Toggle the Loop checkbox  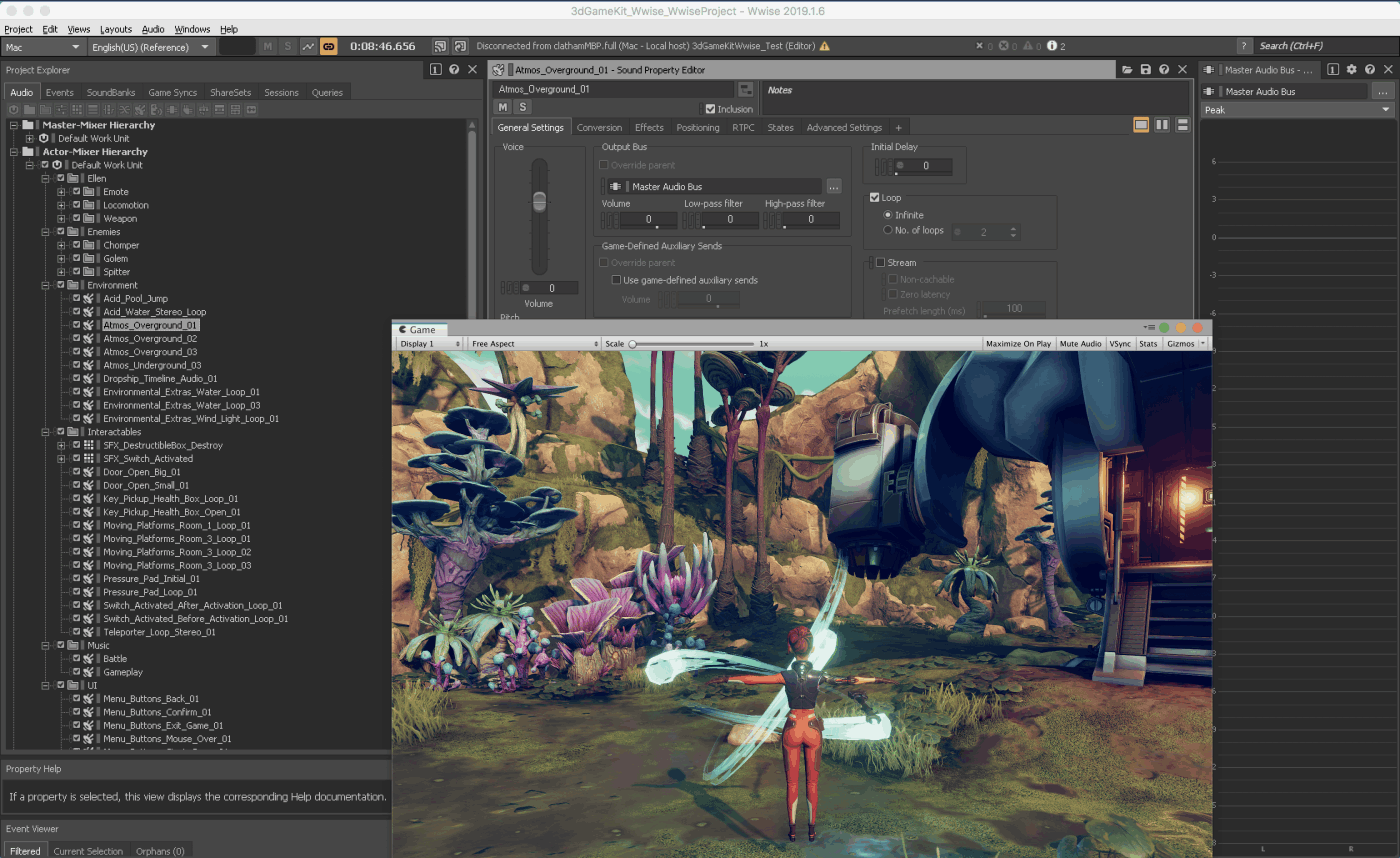[875, 198]
